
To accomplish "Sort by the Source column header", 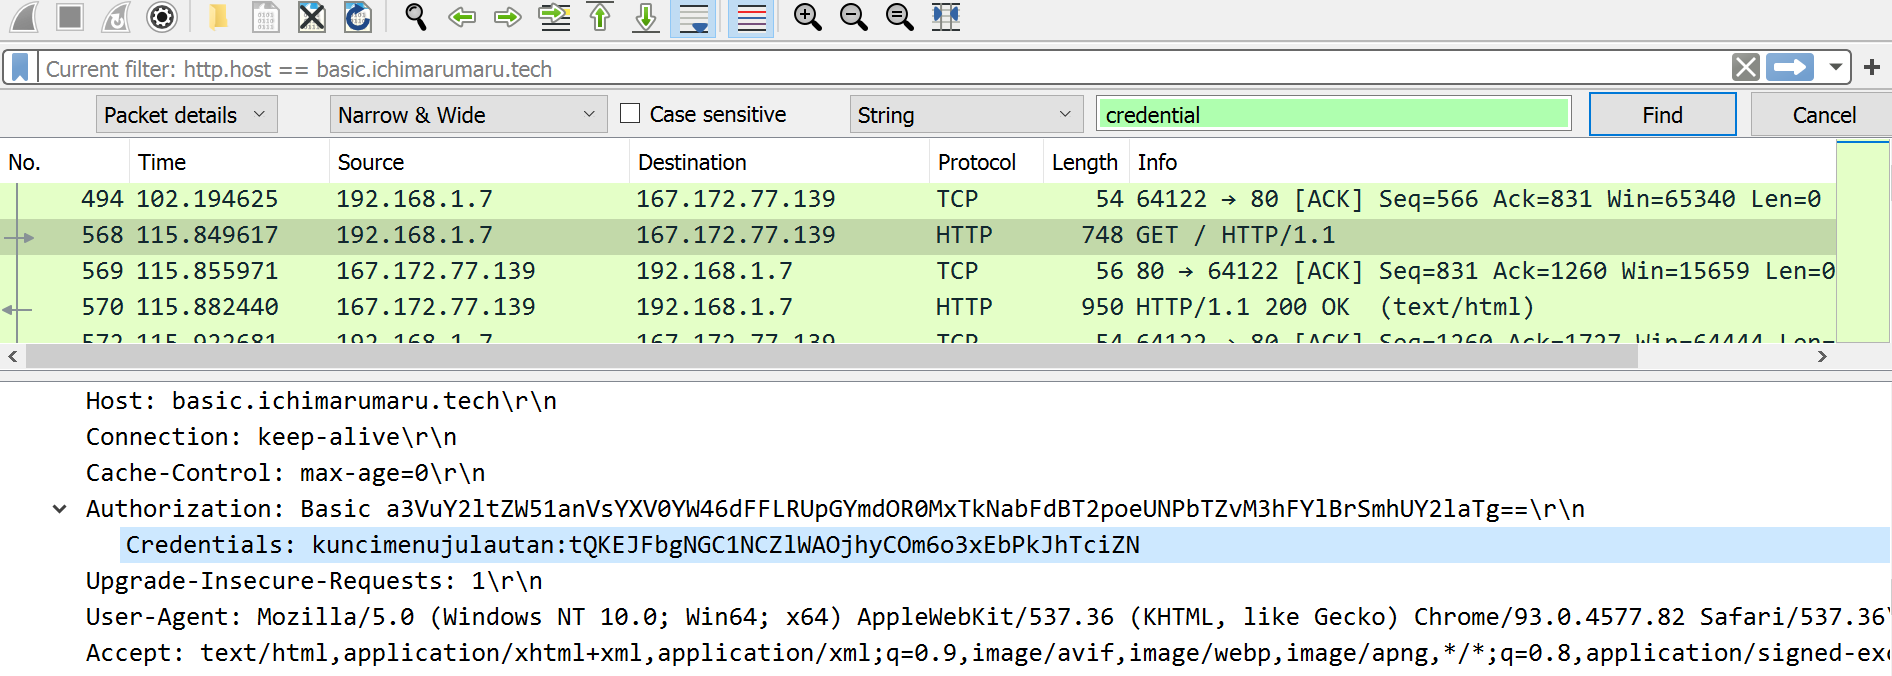I will 480,162.
